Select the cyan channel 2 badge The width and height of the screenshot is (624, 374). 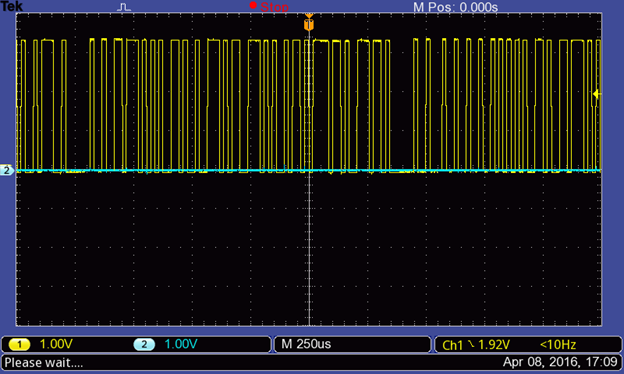(x=144, y=344)
